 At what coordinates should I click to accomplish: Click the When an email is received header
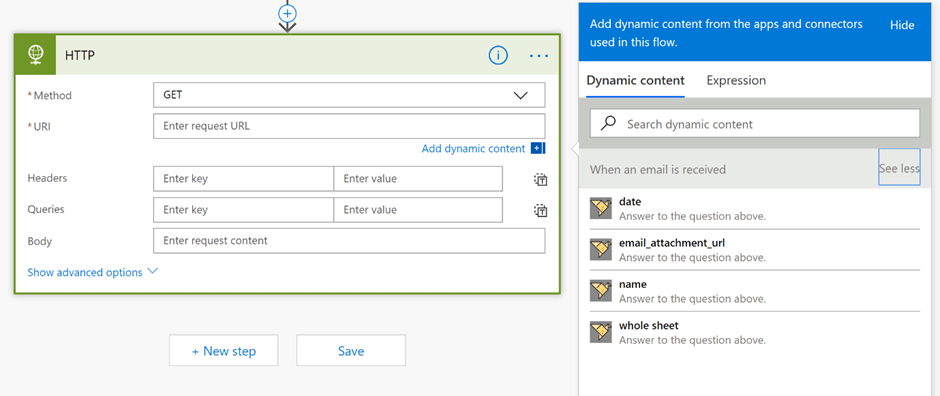658,170
